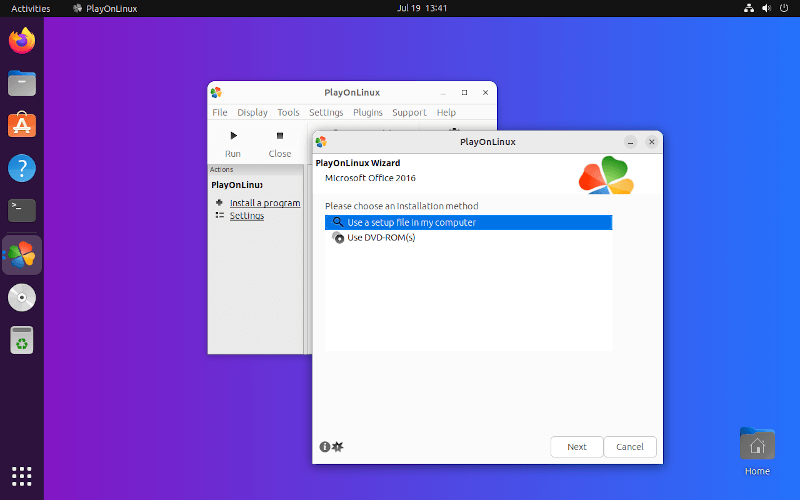Maximize the main PlayOnLinux window

[x=464, y=92]
